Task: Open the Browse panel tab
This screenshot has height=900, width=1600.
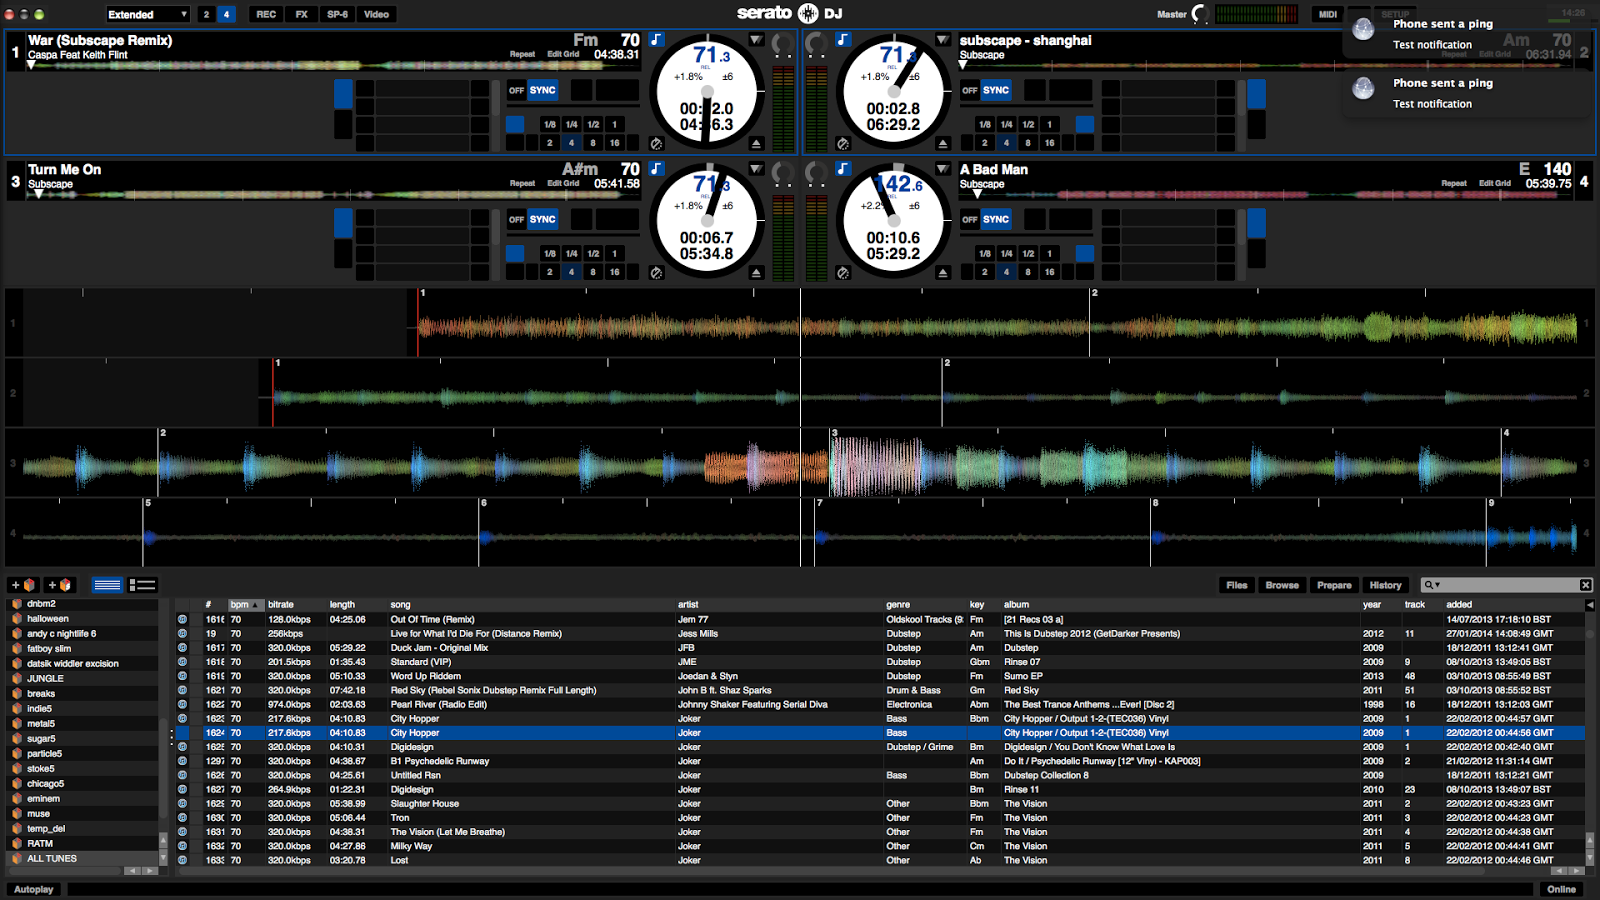Action: click(1282, 585)
